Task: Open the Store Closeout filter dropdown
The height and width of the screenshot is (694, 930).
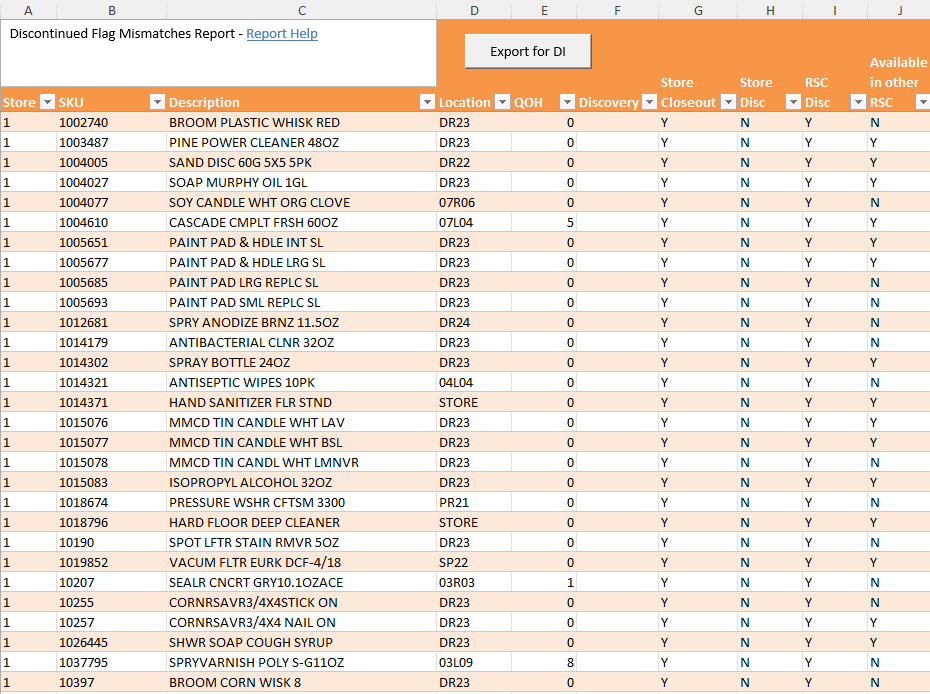Action: 729,102
